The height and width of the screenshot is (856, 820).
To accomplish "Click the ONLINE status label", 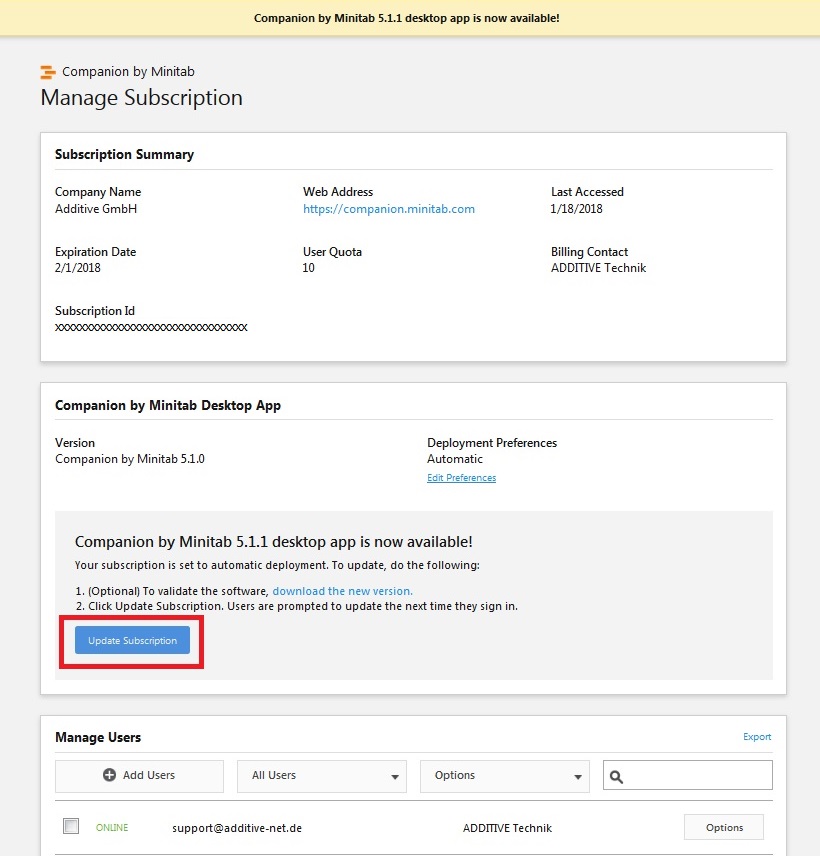I will (112, 828).
